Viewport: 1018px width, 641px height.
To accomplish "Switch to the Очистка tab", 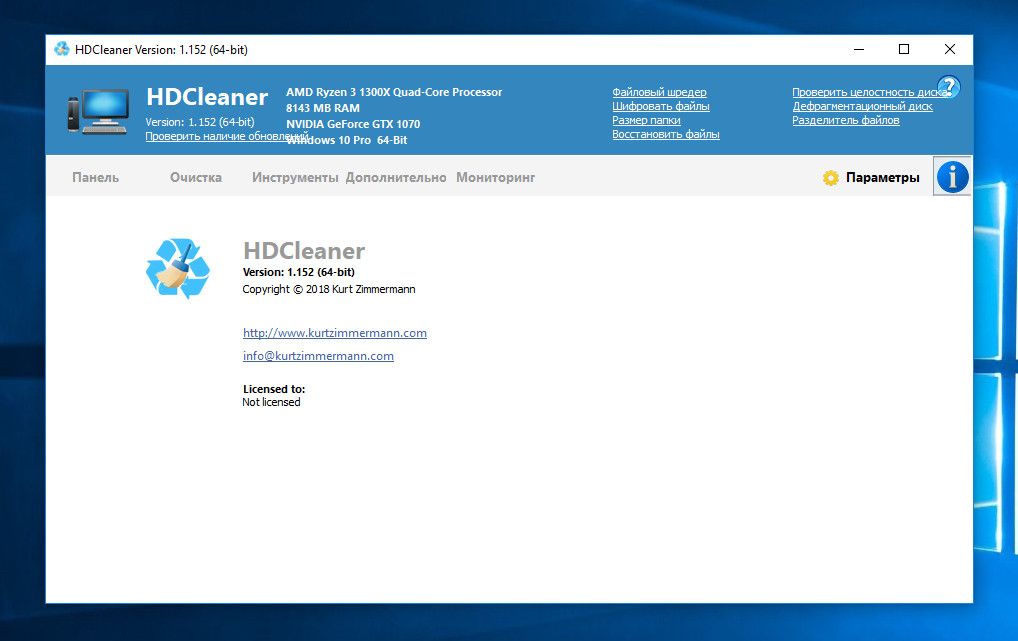I will [x=195, y=177].
